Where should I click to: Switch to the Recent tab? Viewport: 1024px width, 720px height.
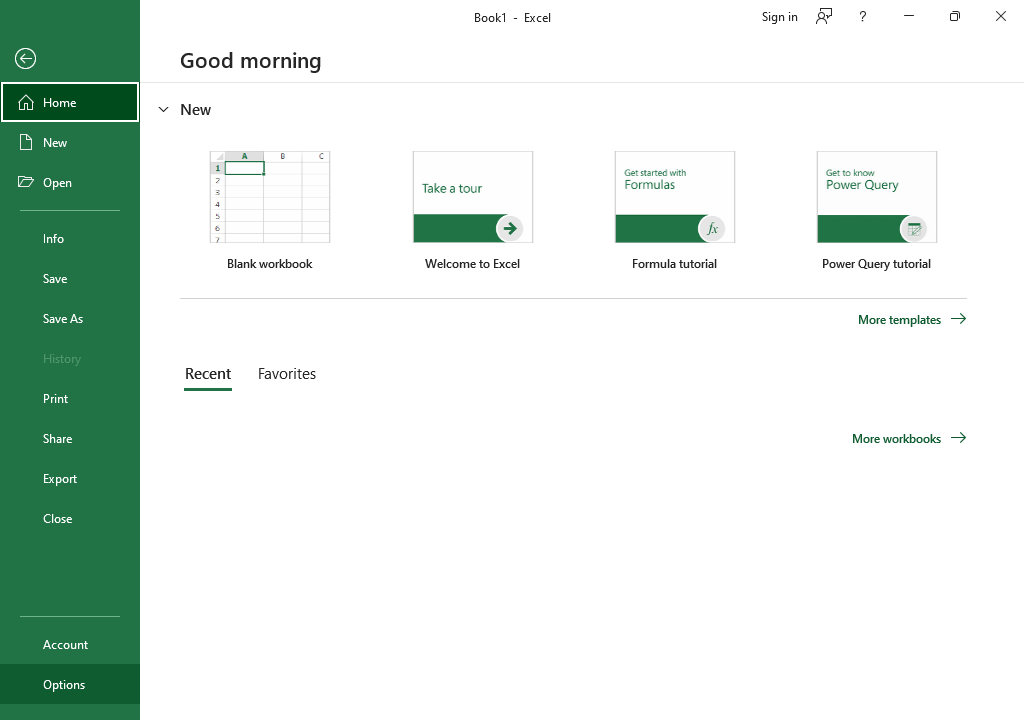208,374
